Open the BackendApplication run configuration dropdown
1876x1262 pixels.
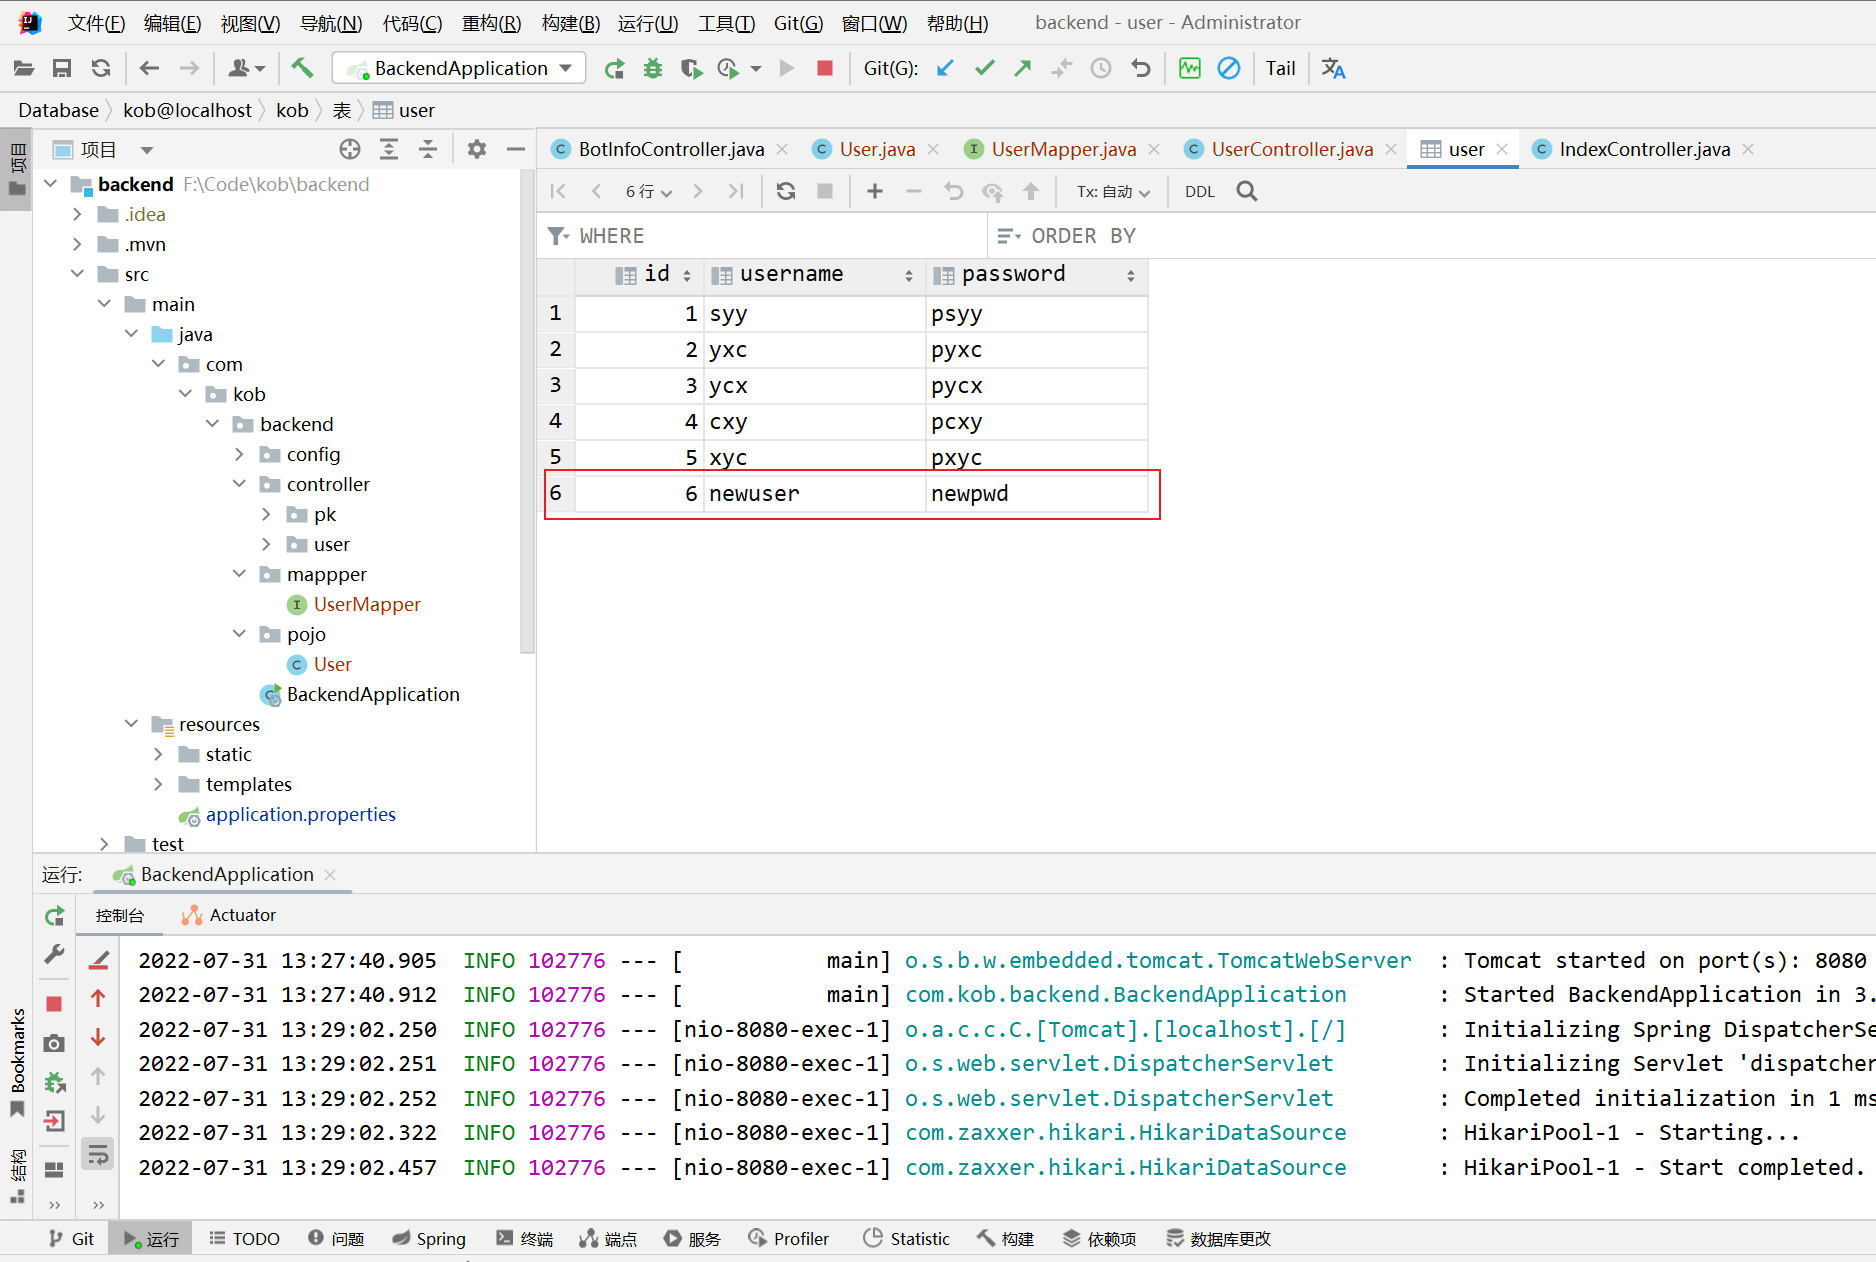(x=460, y=68)
